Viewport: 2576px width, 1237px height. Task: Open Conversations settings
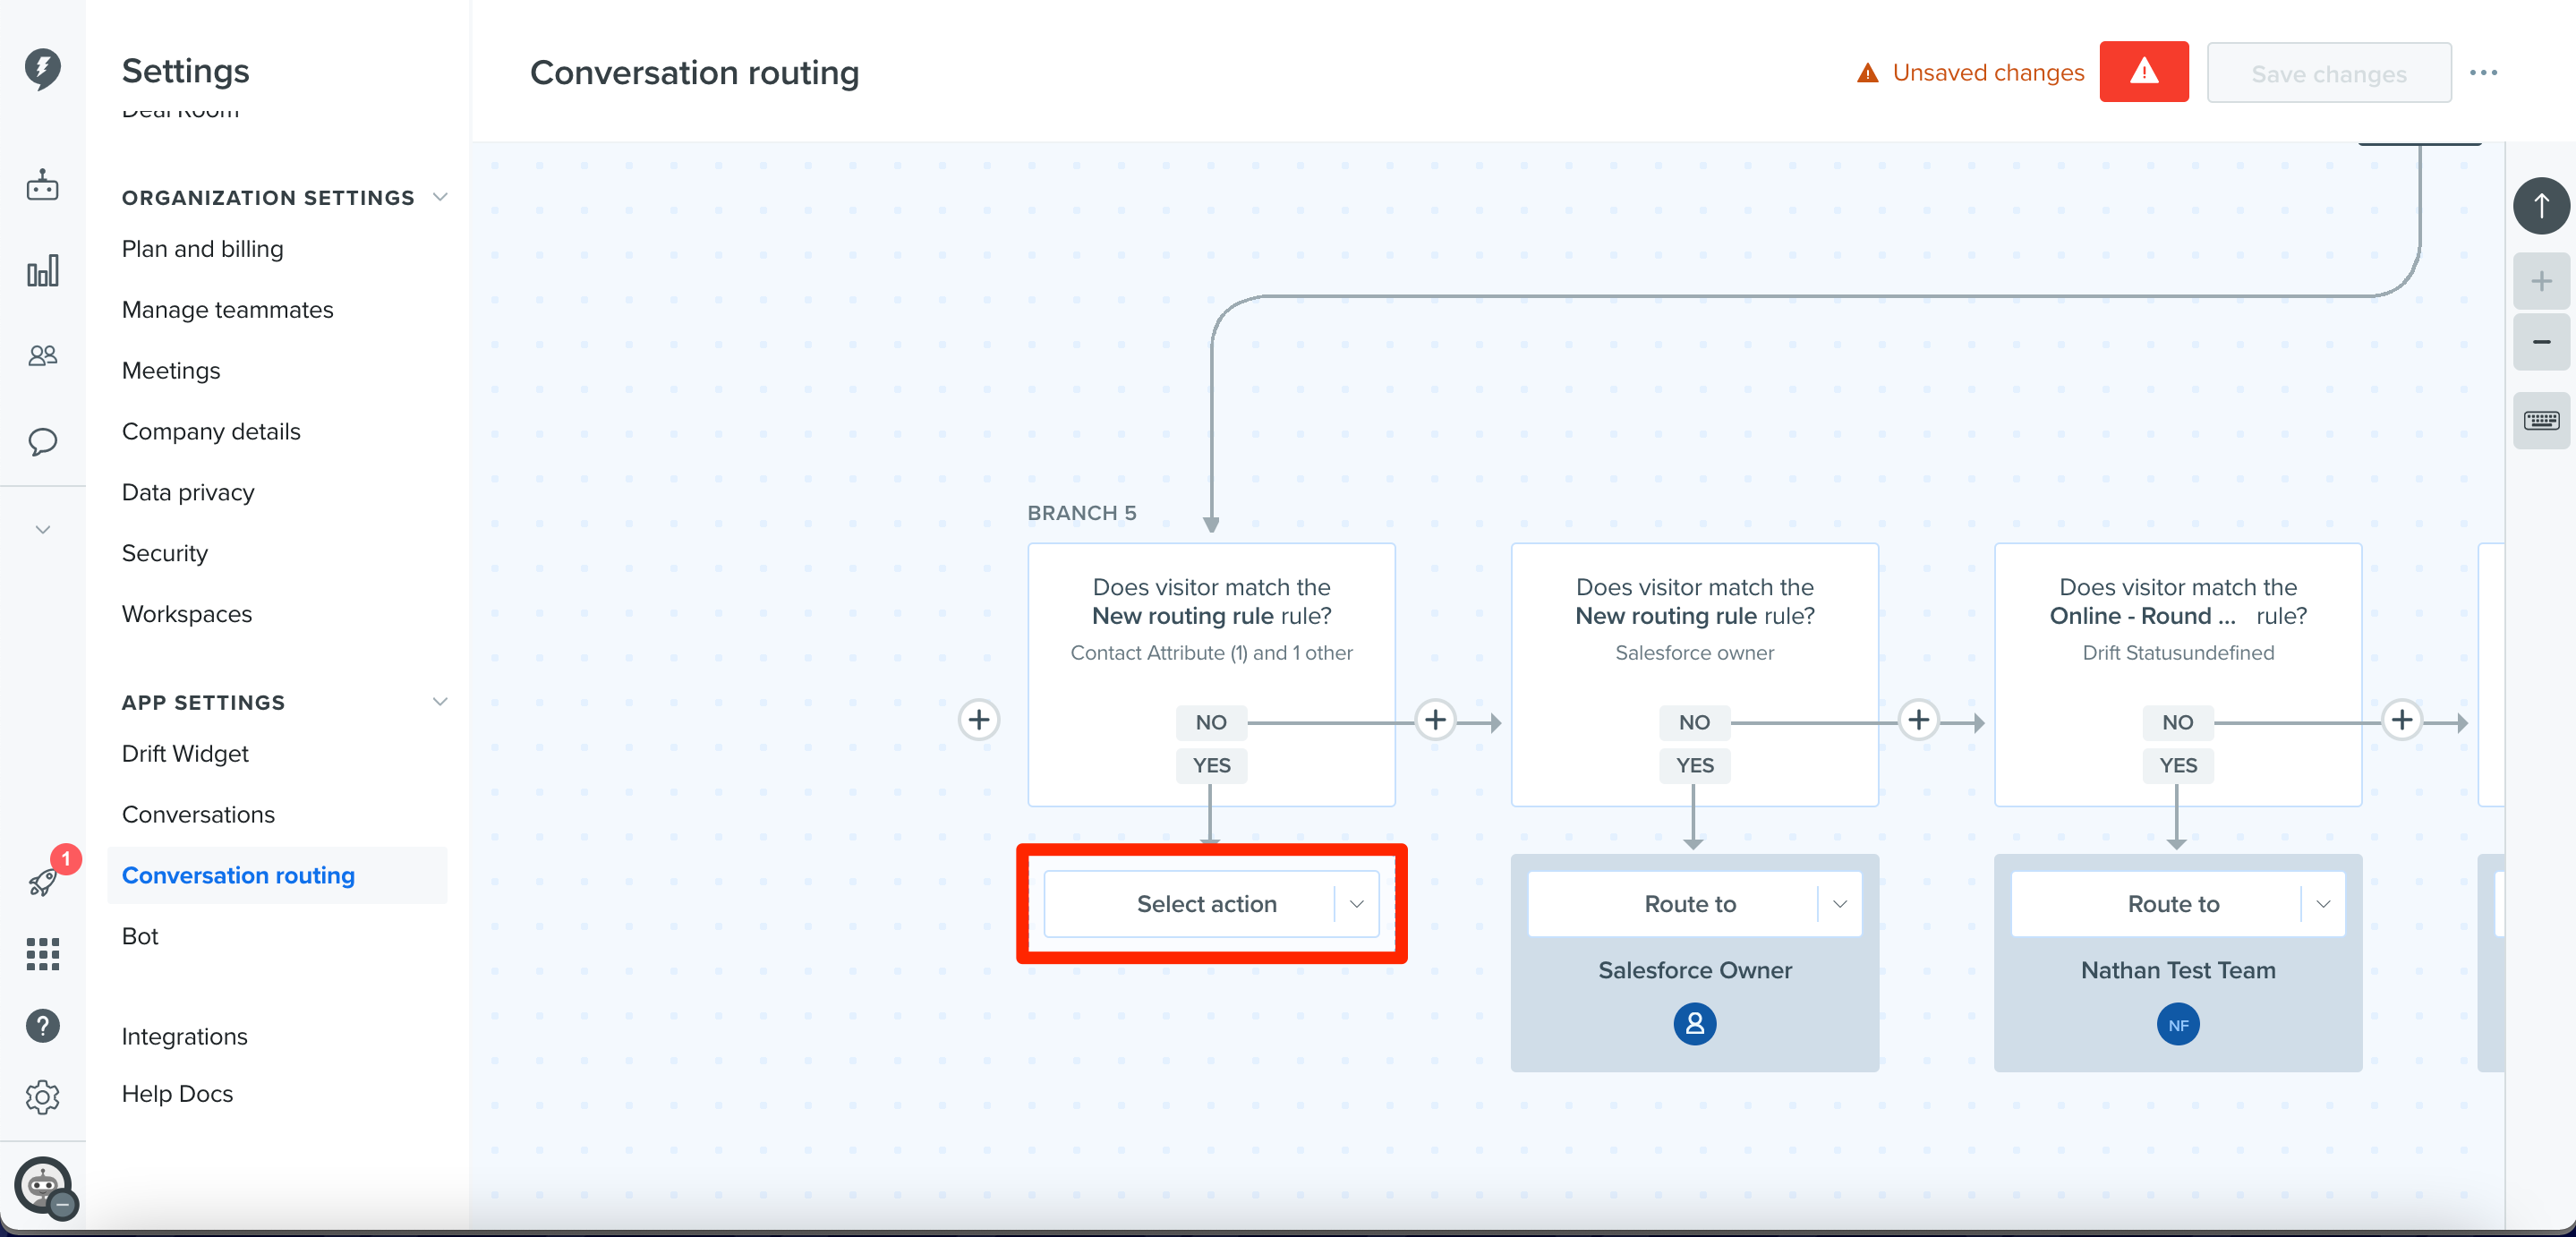click(197, 815)
